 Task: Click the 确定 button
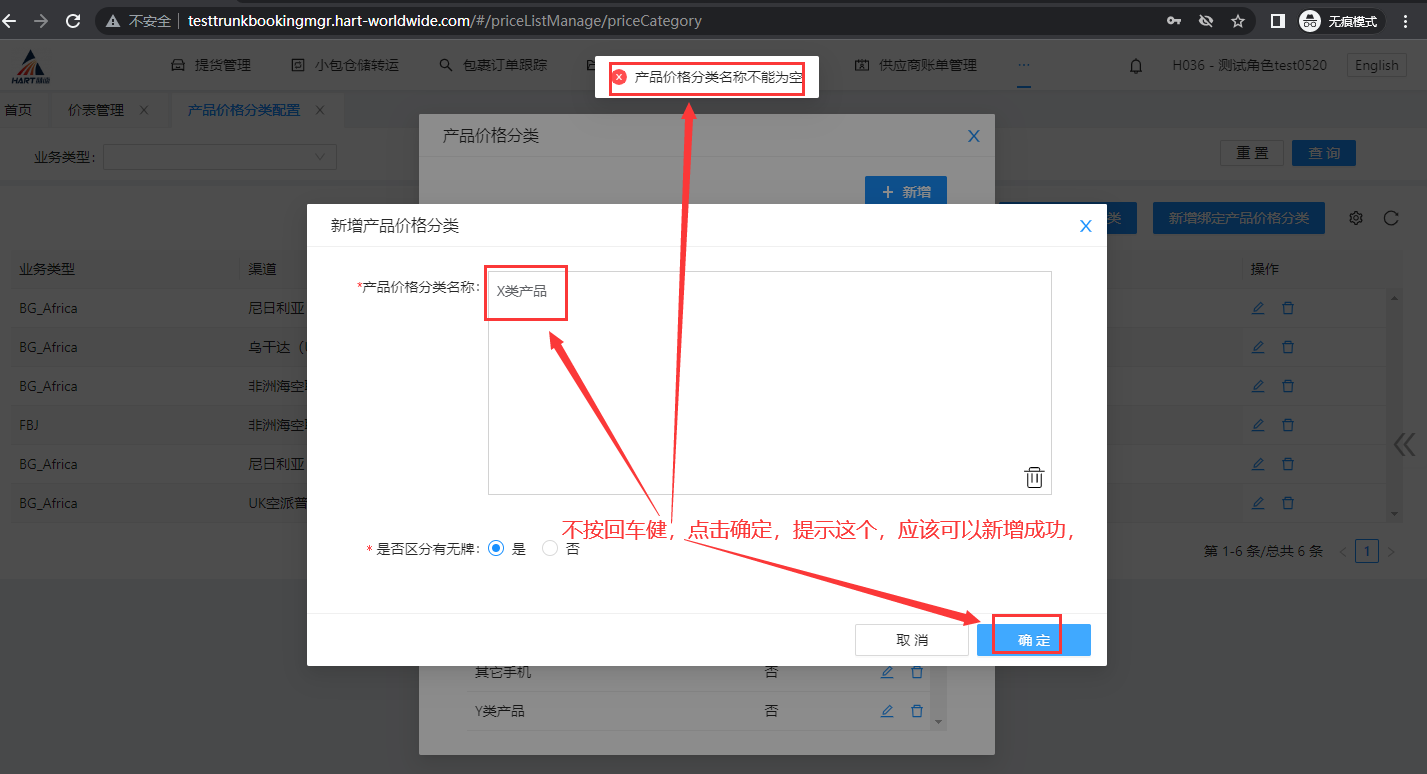click(1033, 640)
